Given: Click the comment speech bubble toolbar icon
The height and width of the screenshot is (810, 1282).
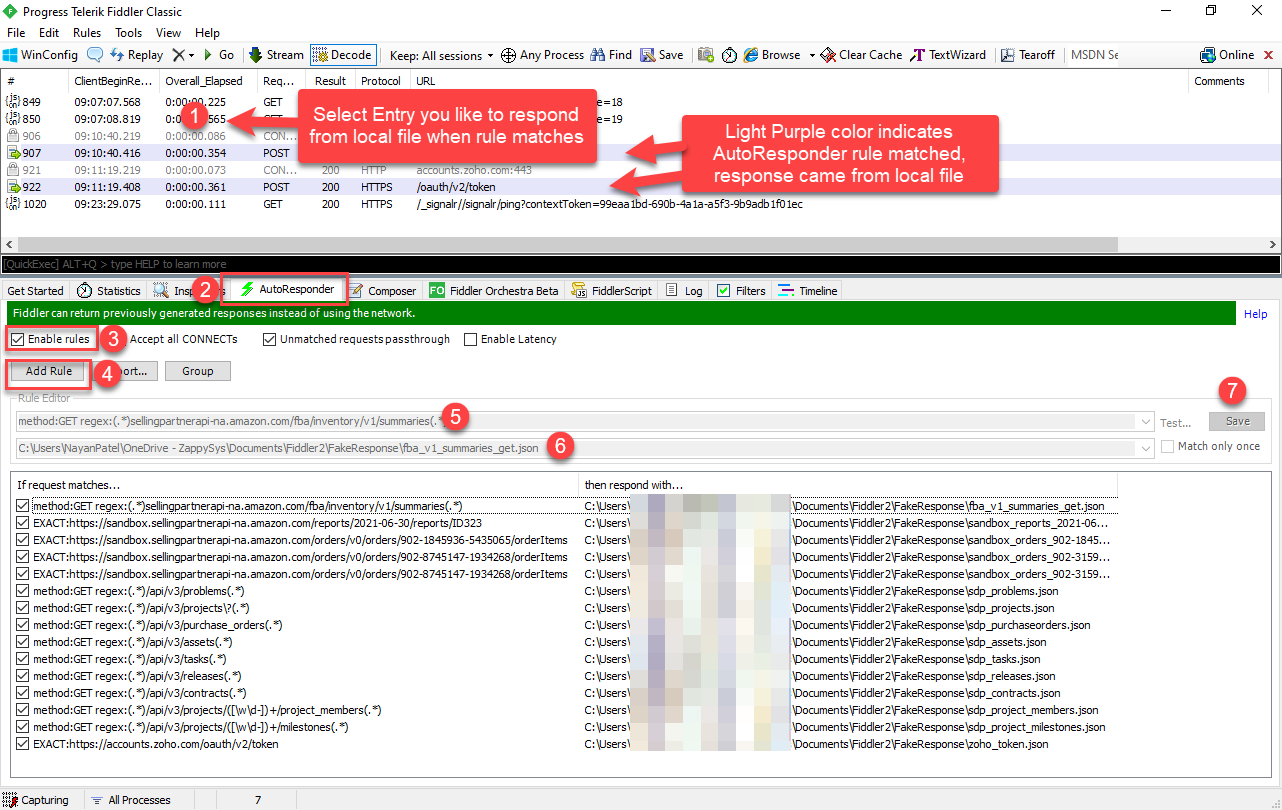Looking at the screenshot, I should point(95,55).
